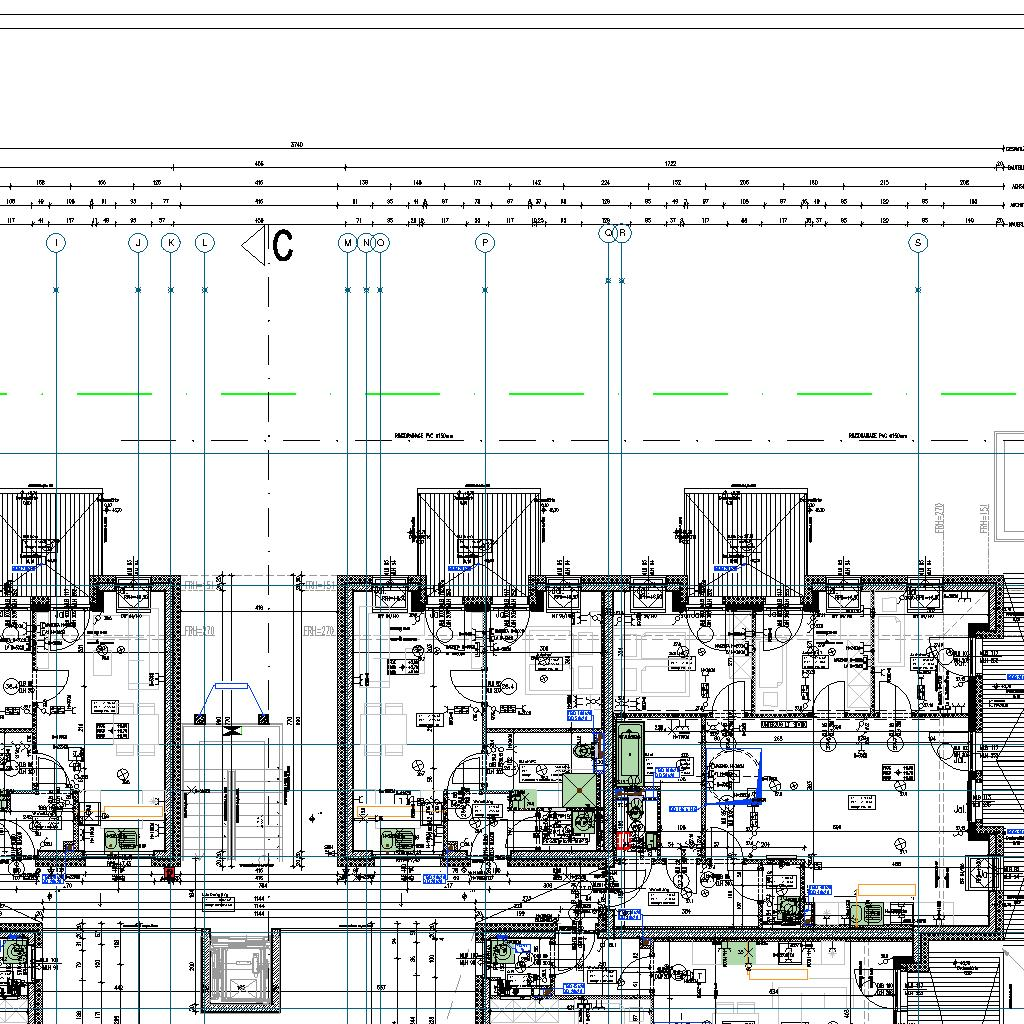Click the green outlined bathtub symbol

click(629, 757)
